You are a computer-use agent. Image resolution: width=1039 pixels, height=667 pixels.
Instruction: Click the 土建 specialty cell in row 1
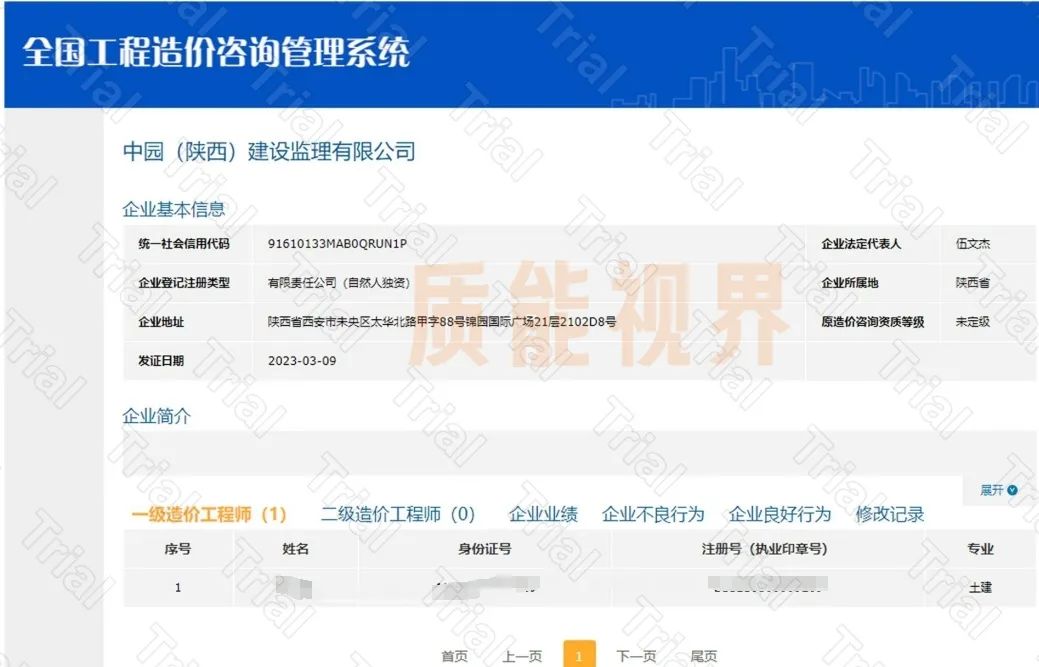(980, 588)
